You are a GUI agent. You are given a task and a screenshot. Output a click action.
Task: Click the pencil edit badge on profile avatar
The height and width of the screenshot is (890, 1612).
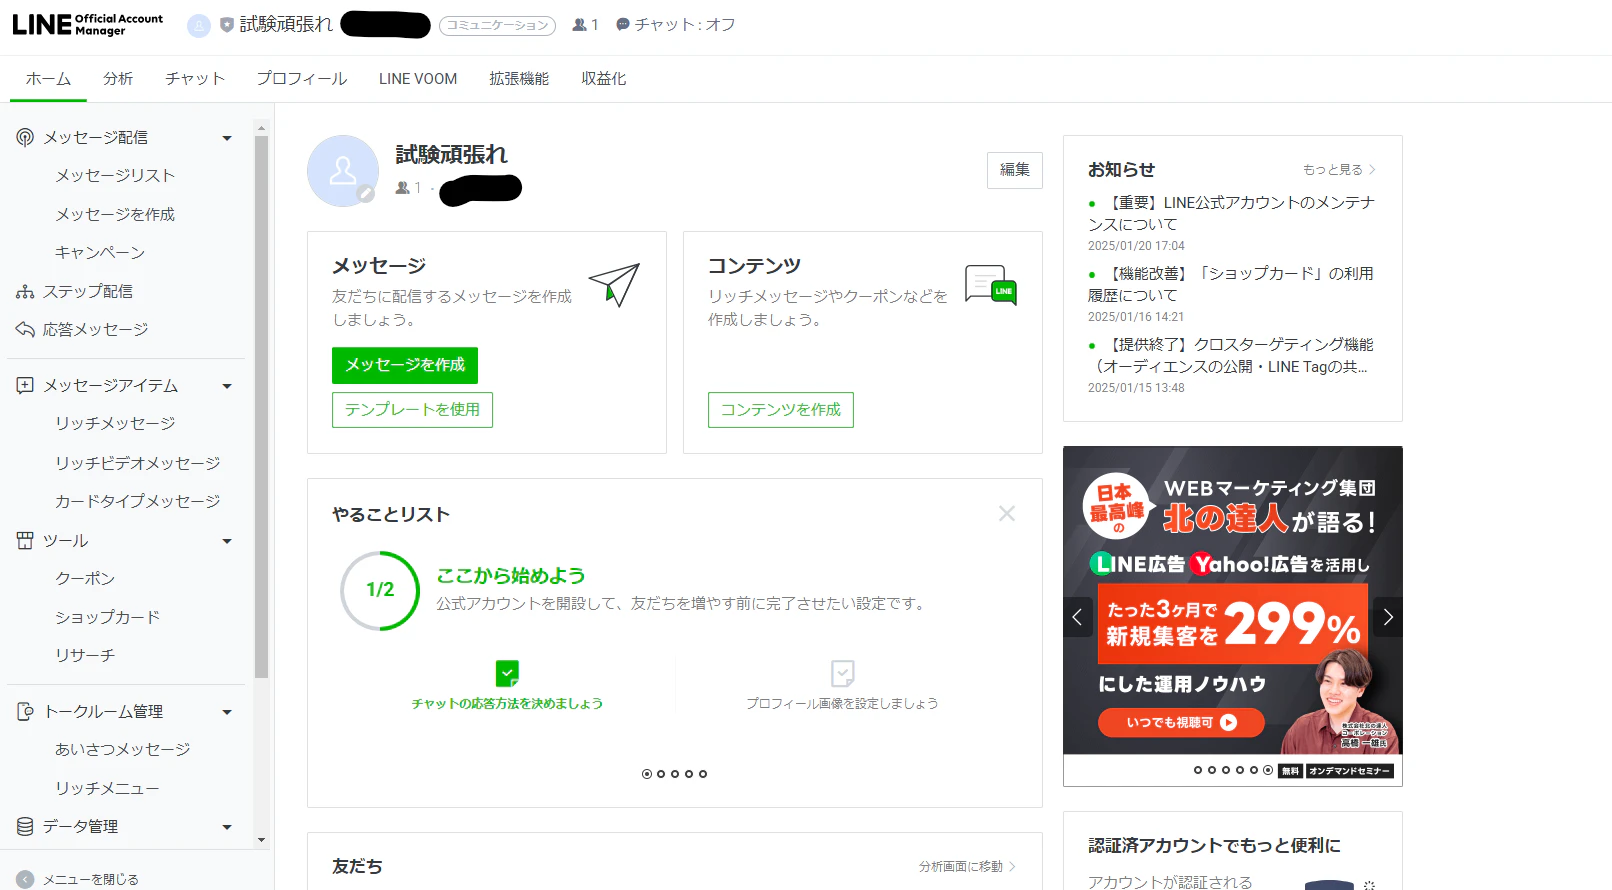367,194
